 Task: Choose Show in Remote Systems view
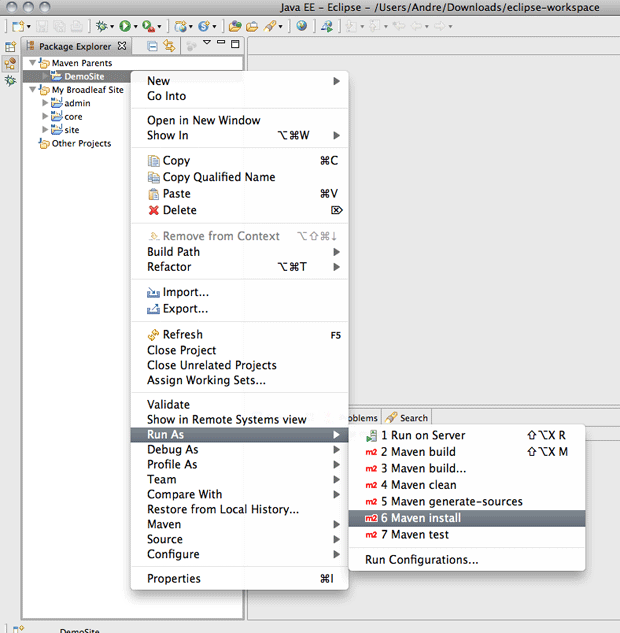tap(240, 419)
